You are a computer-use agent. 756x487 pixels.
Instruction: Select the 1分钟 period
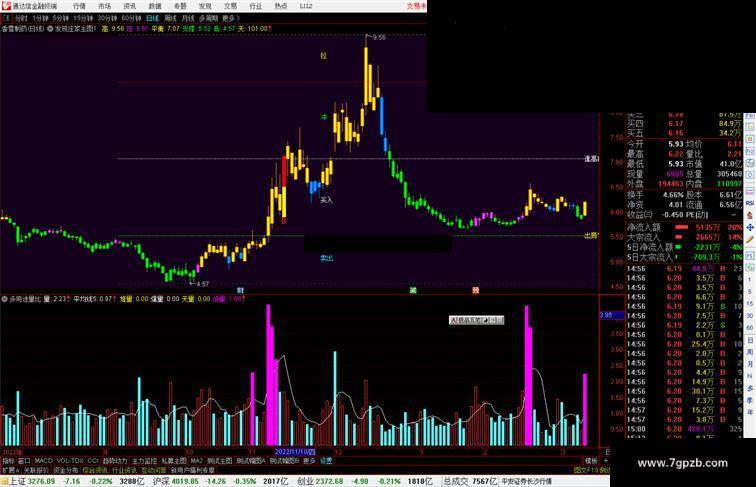[x=40, y=18]
